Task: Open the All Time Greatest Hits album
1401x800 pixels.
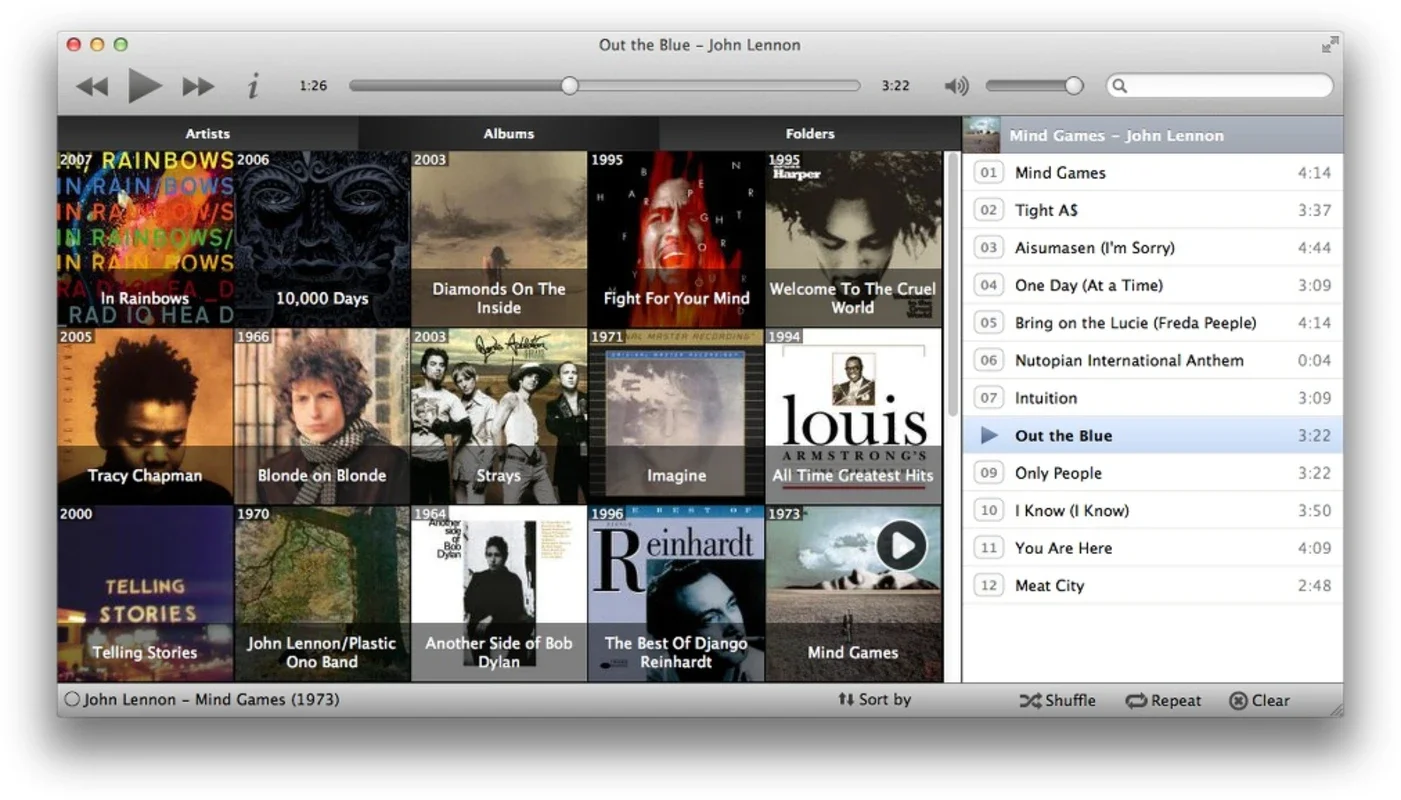Action: 853,416
